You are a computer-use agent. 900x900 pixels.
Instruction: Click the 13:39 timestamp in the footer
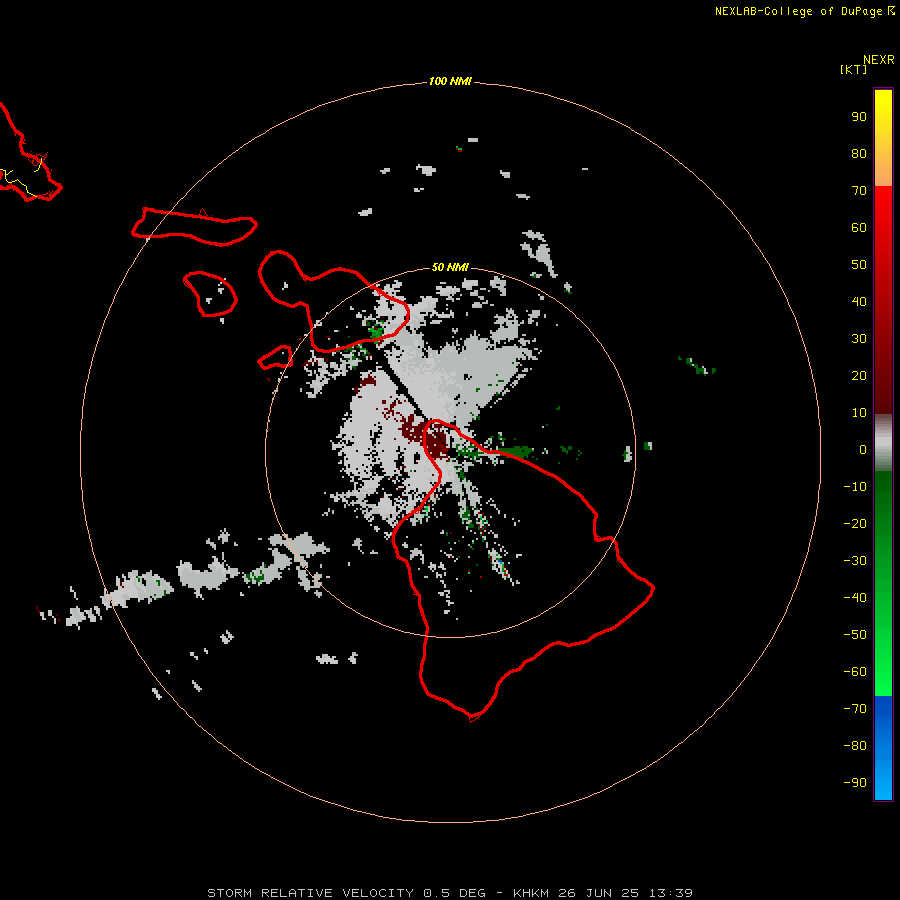pos(670,893)
